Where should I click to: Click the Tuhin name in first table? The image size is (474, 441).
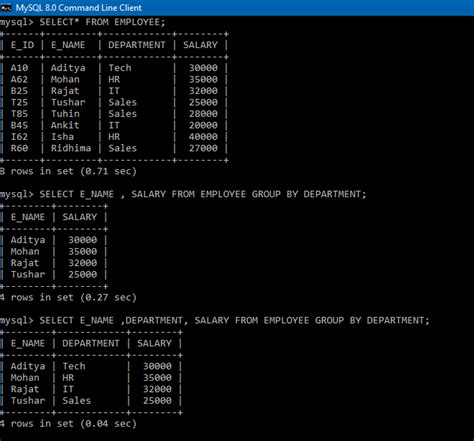click(65, 114)
